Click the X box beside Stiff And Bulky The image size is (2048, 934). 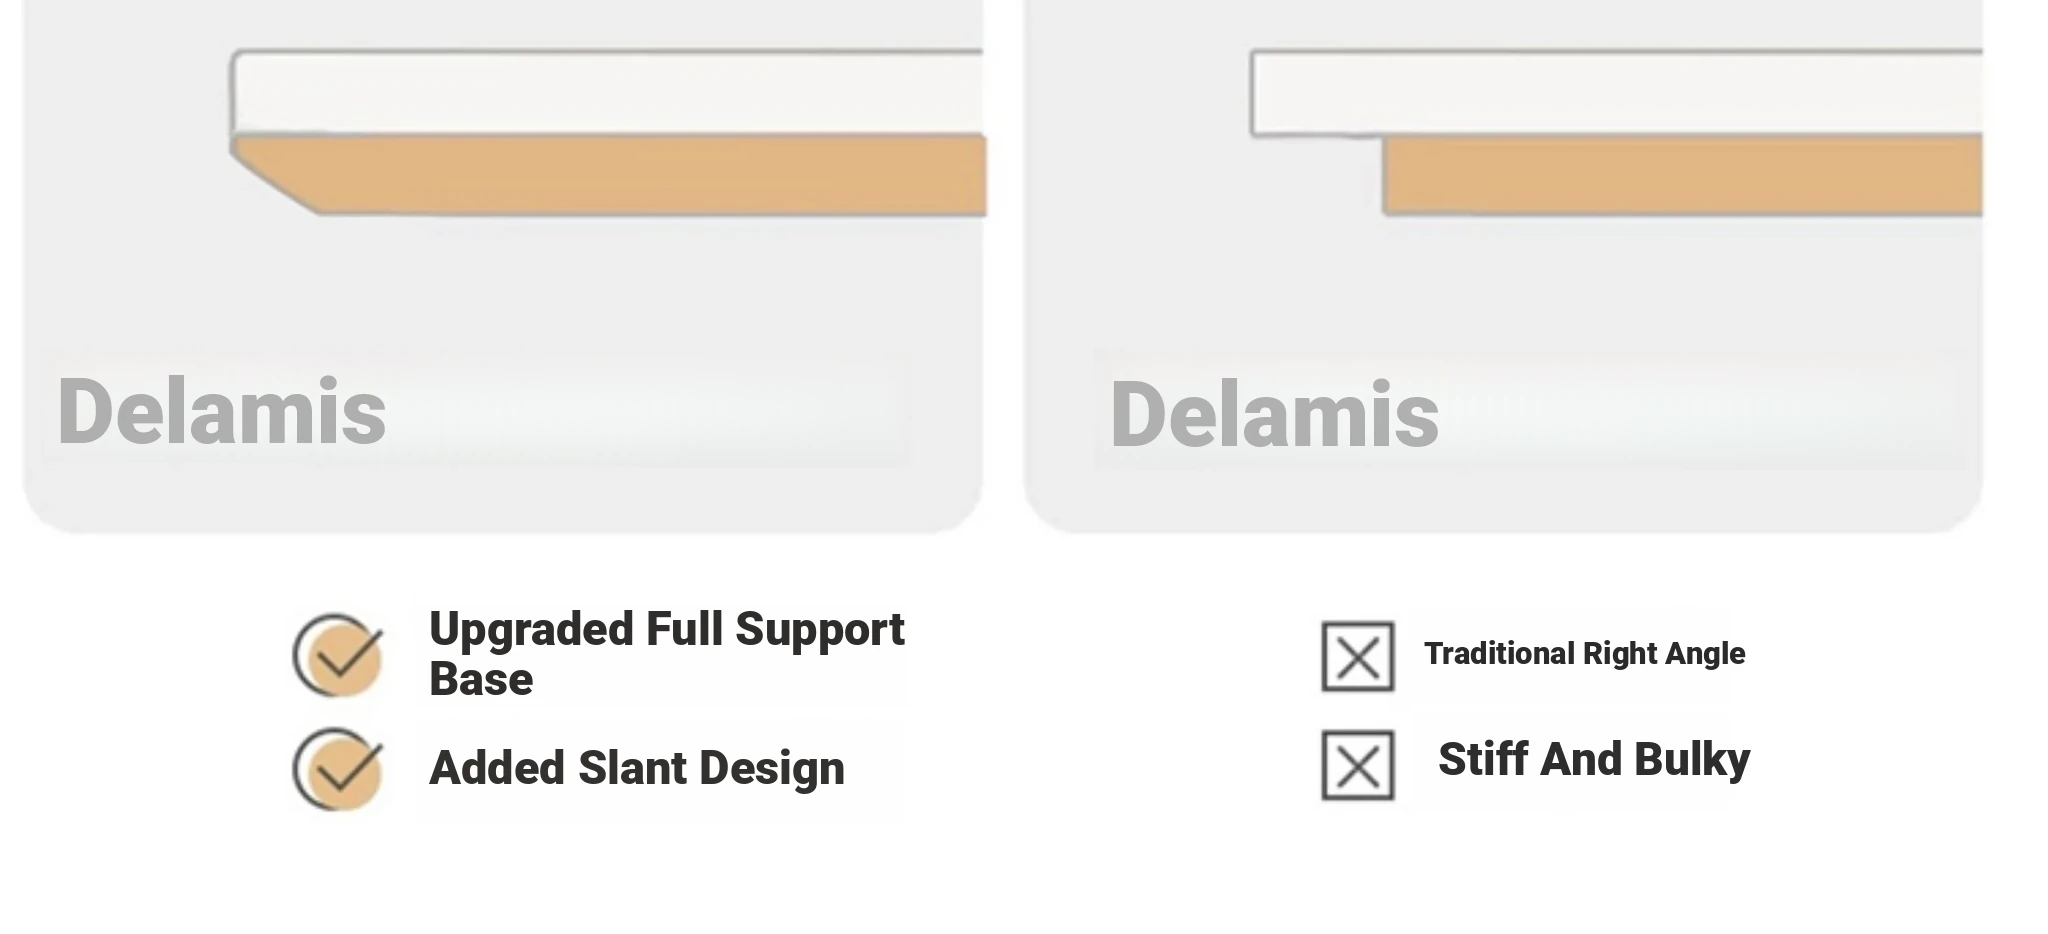[x=1357, y=765]
